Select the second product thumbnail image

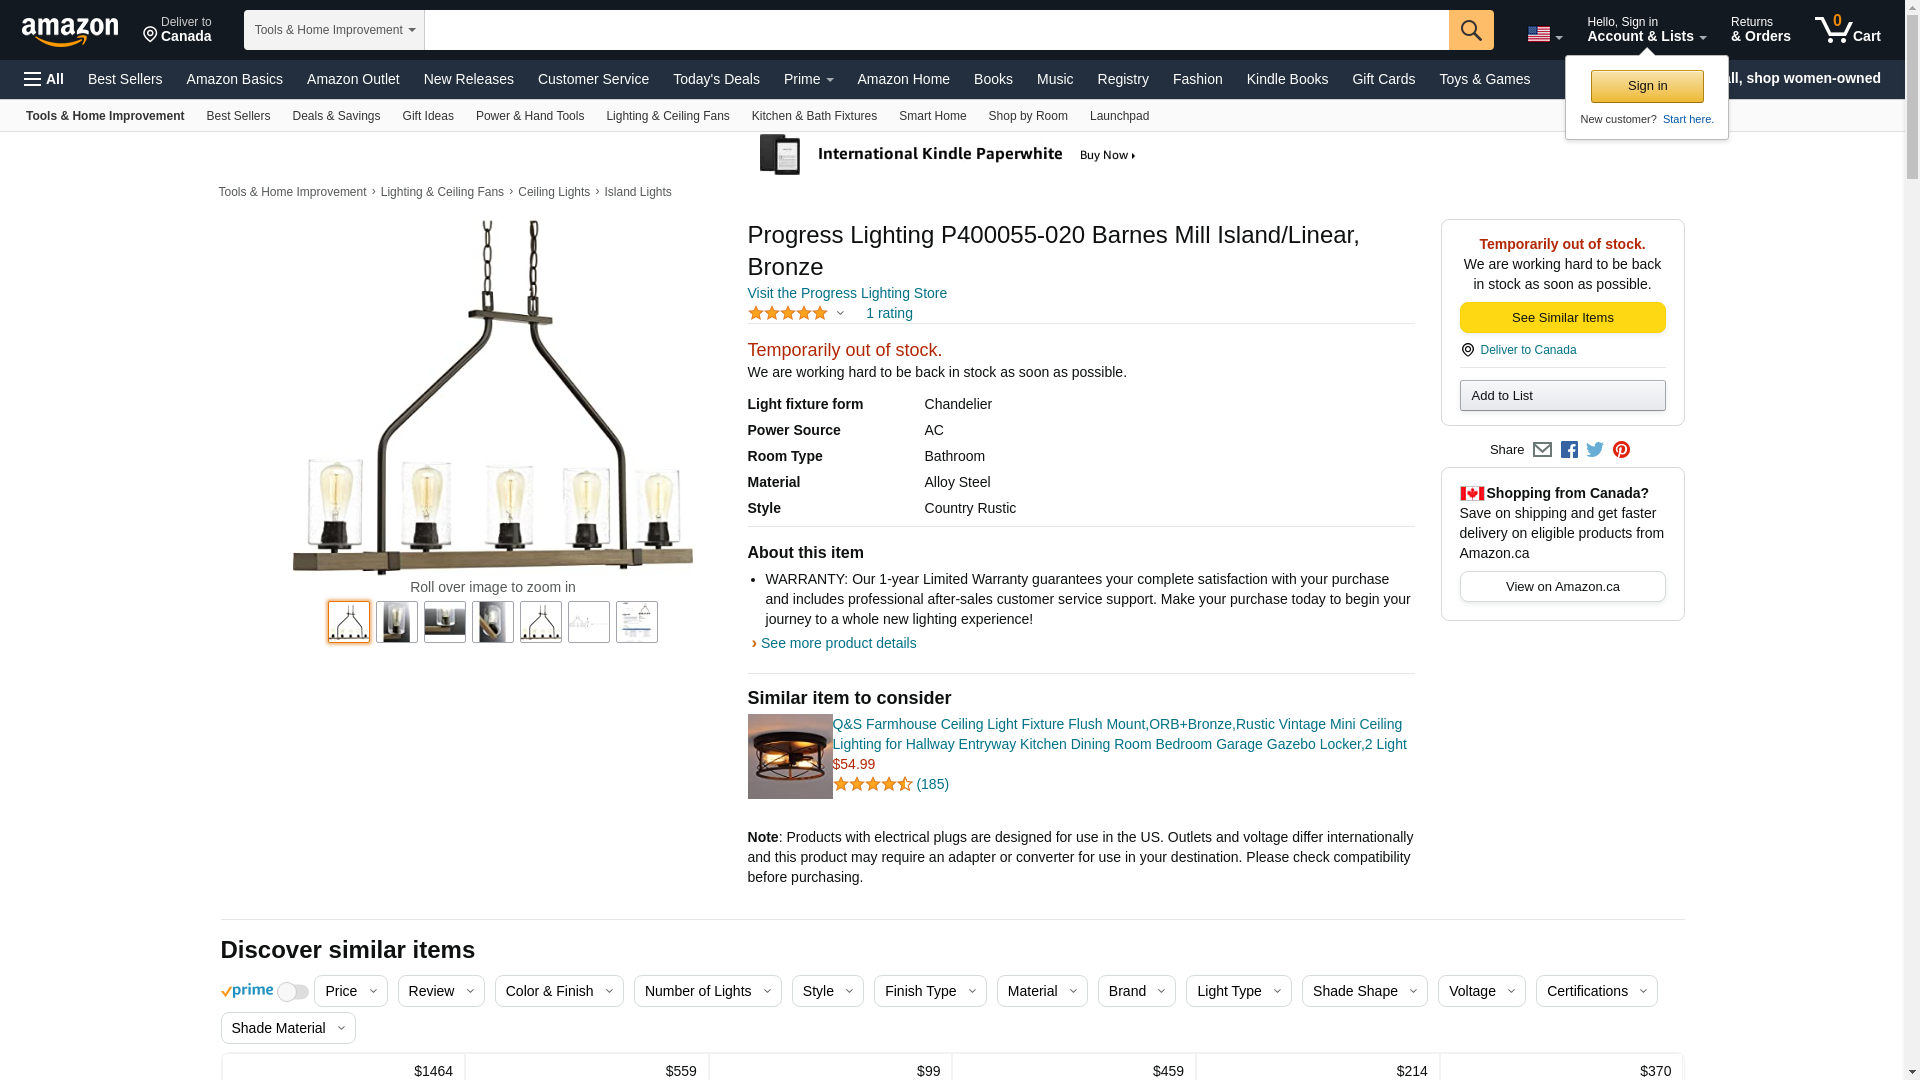point(397,622)
